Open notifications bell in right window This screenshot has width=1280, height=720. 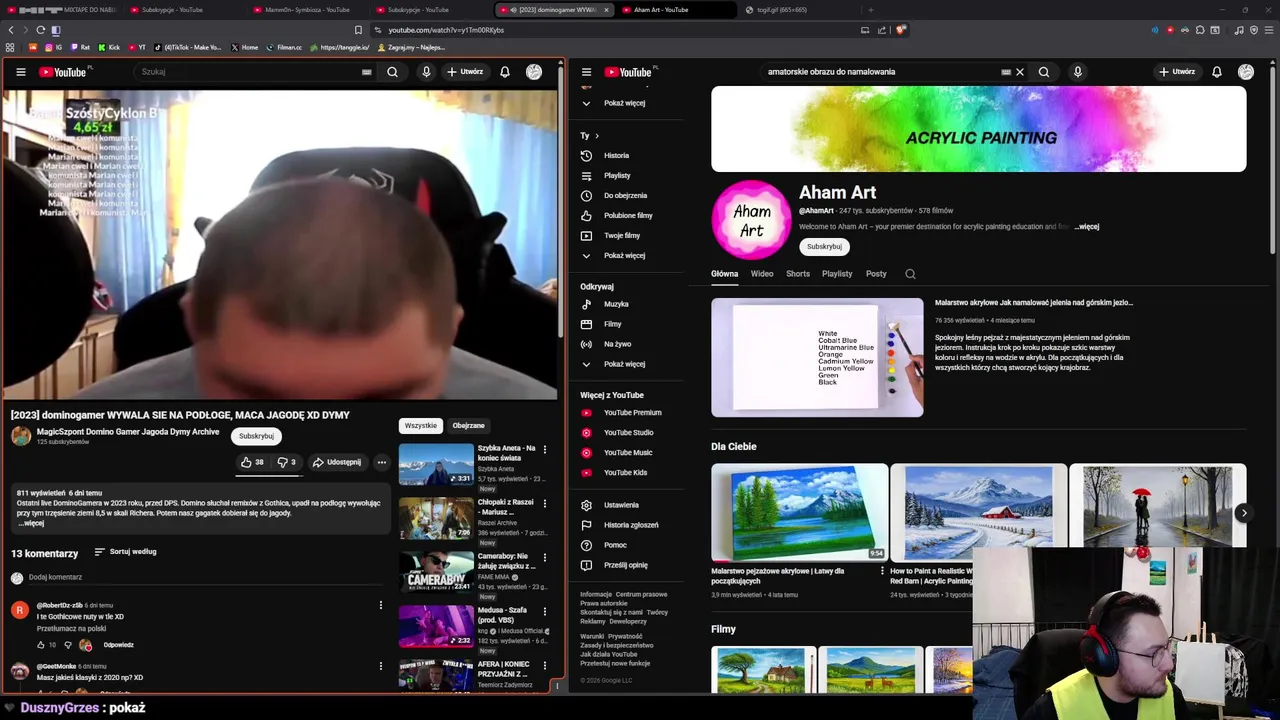point(1217,72)
